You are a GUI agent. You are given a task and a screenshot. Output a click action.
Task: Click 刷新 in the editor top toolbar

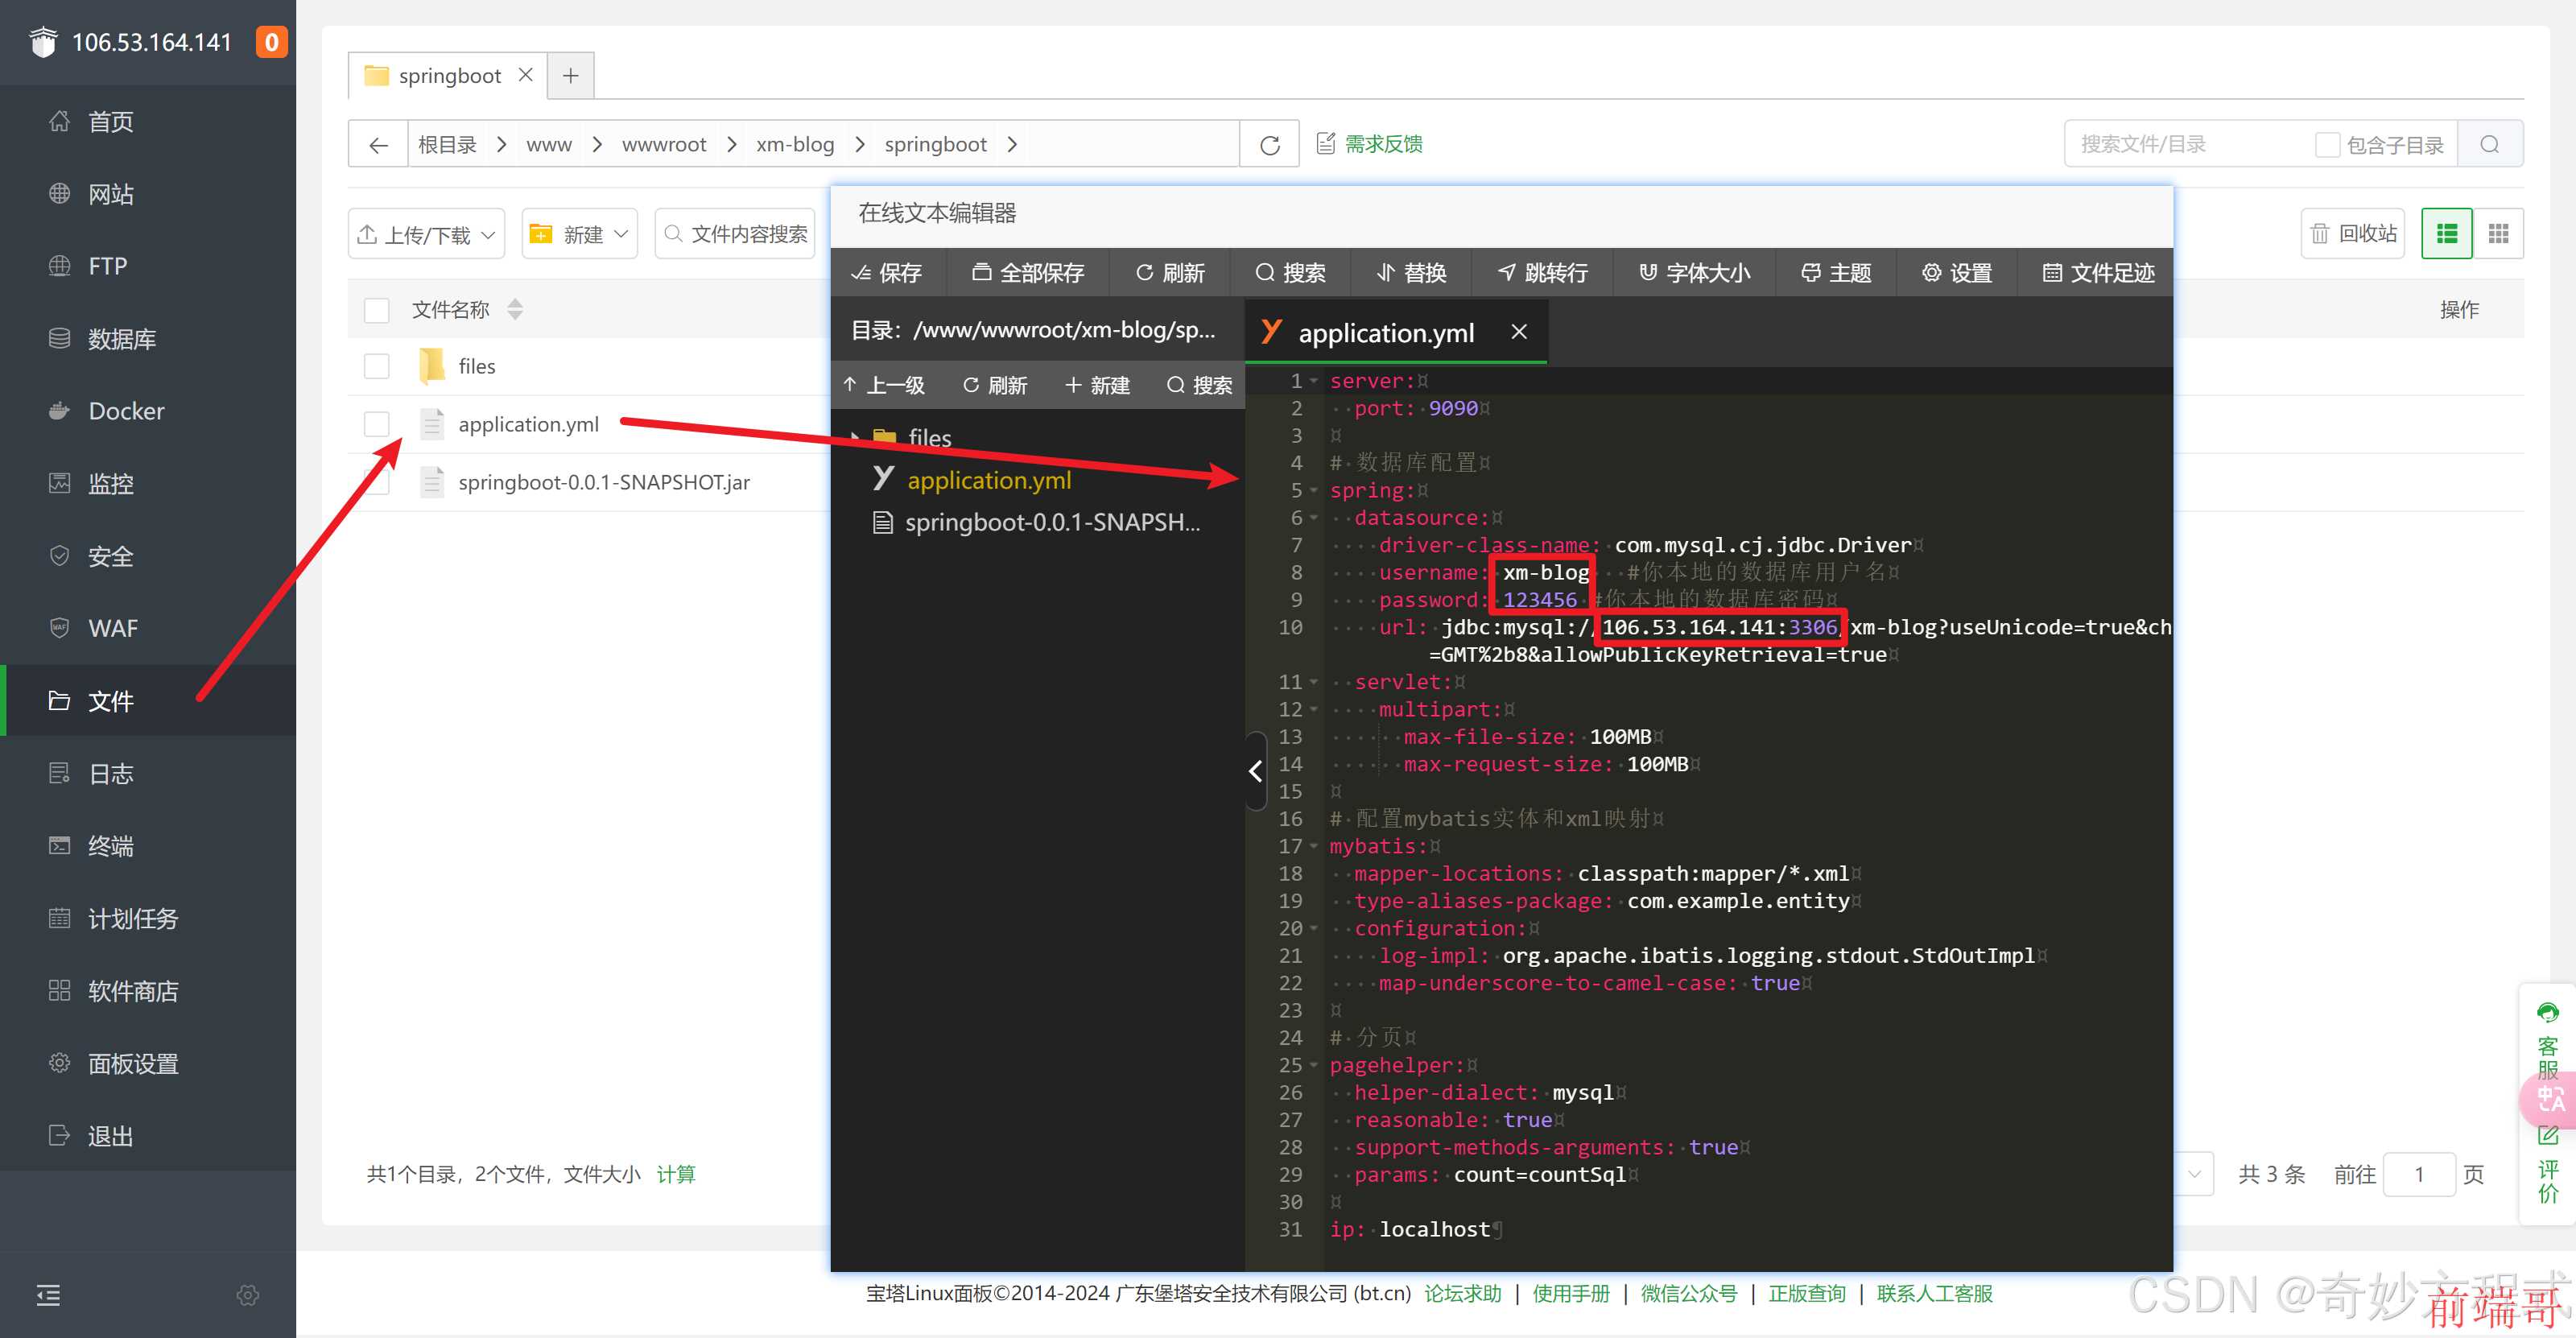[x=1170, y=272]
